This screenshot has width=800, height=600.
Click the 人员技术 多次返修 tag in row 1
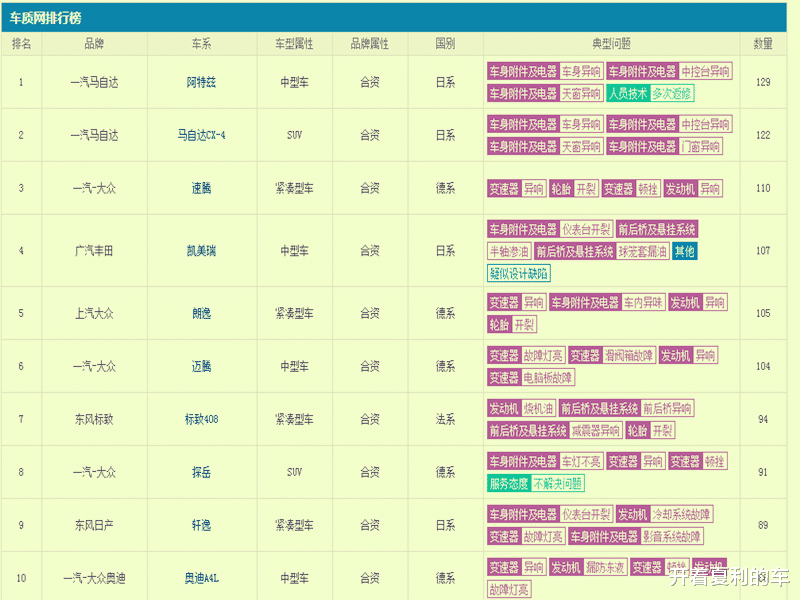(x=650, y=93)
